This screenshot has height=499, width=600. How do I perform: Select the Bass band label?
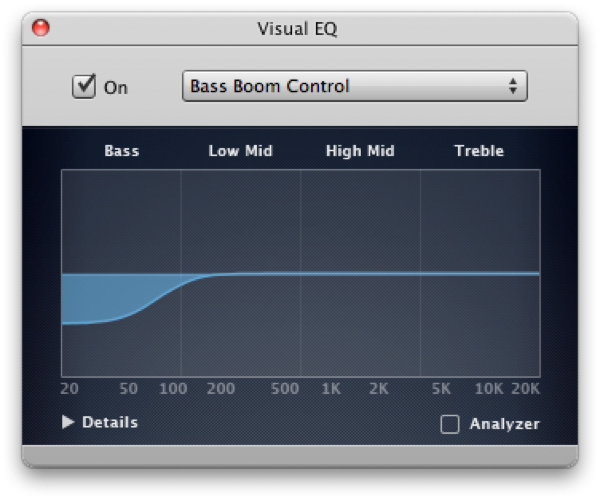point(122,151)
